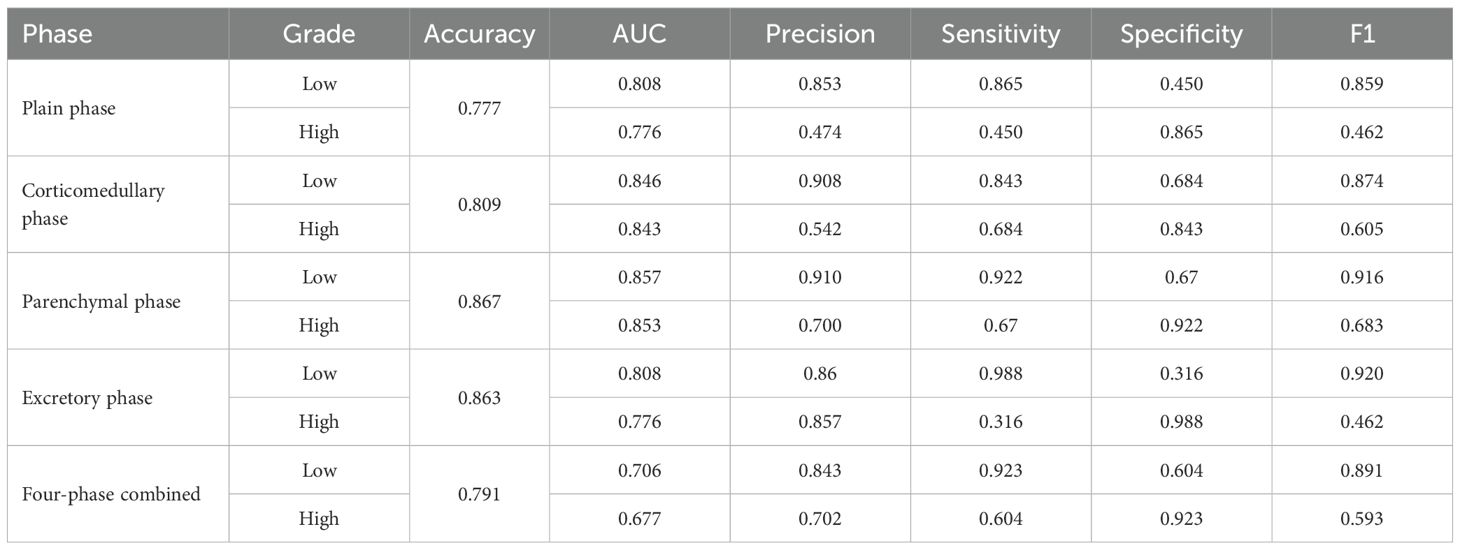Select the Parenchymal phase row label
This screenshot has height=550, width=1460.
[x=101, y=301]
